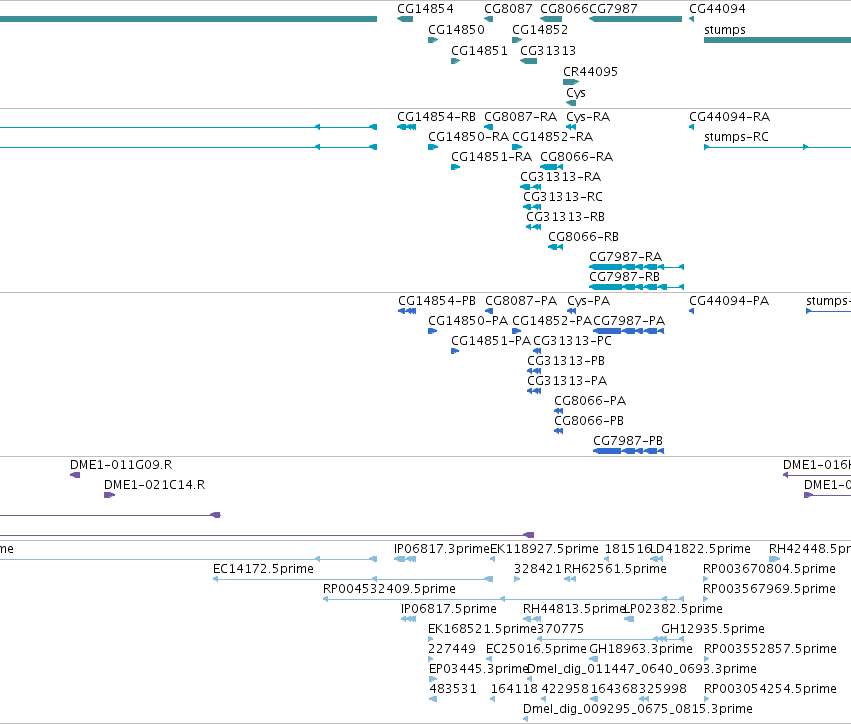Screen dimensions: 851x724
Task: Select the CG44094-PA protein label
Action: click(x=729, y=301)
